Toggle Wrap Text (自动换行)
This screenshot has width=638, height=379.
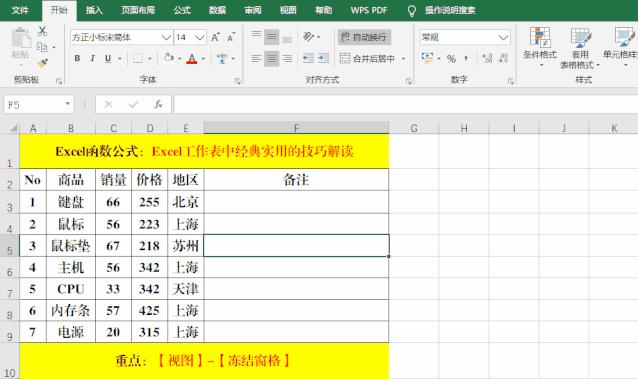[x=364, y=37]
